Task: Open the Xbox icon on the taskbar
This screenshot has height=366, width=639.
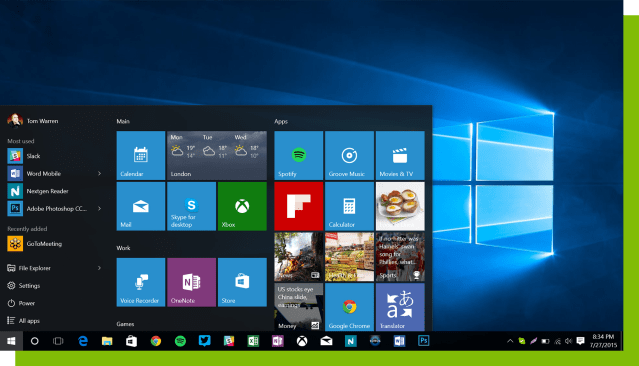Action: click(x=302, y=341)
